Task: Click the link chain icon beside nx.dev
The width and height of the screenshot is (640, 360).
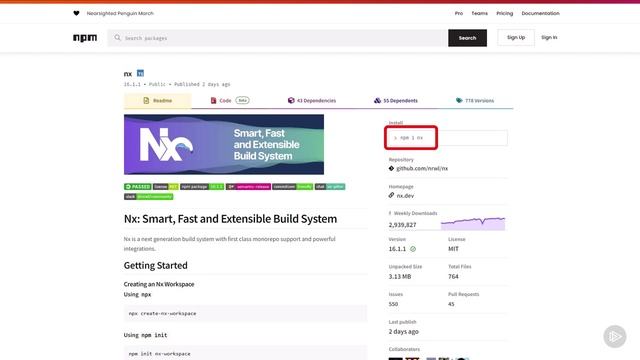Action: pos(391,195)
